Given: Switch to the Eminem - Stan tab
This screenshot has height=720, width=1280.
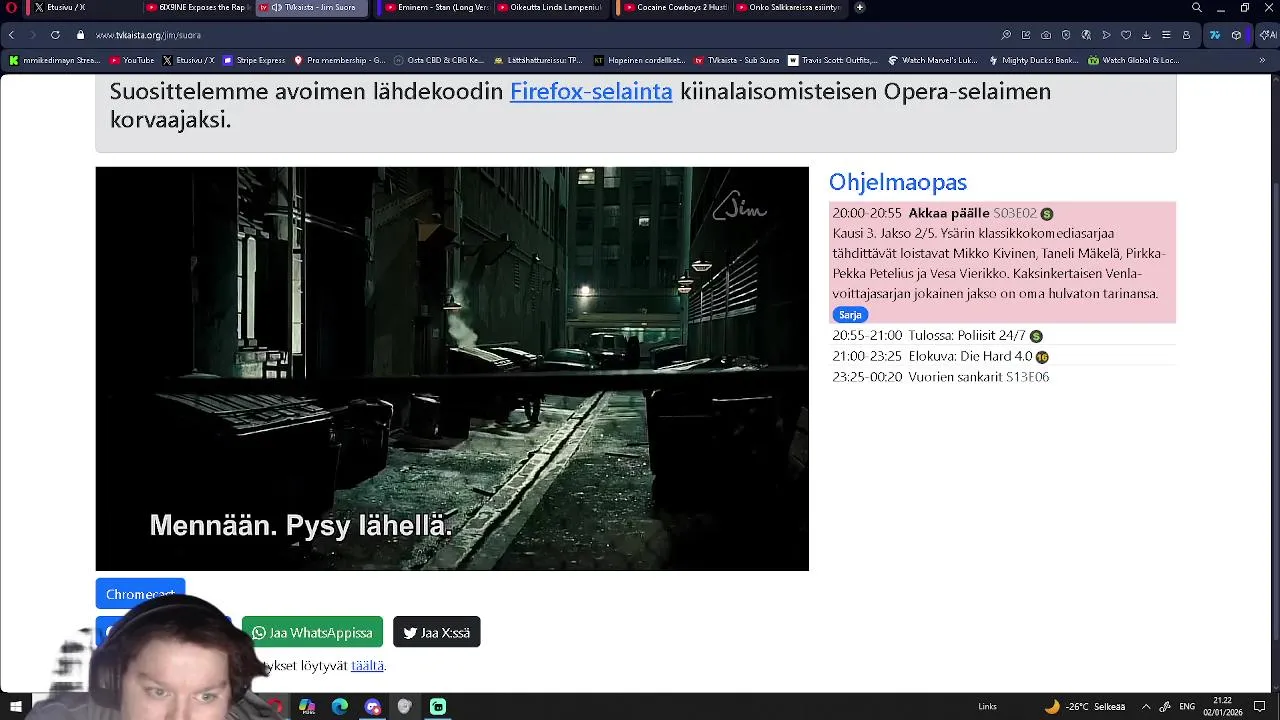Looking at the screenshot, I should (437, 7).
